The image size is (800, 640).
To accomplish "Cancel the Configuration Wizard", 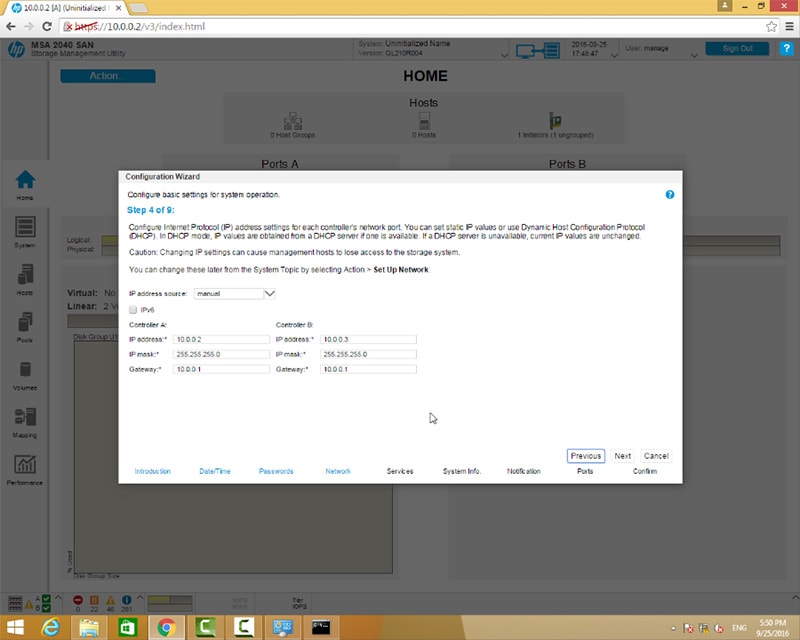I will coord(656,456).
